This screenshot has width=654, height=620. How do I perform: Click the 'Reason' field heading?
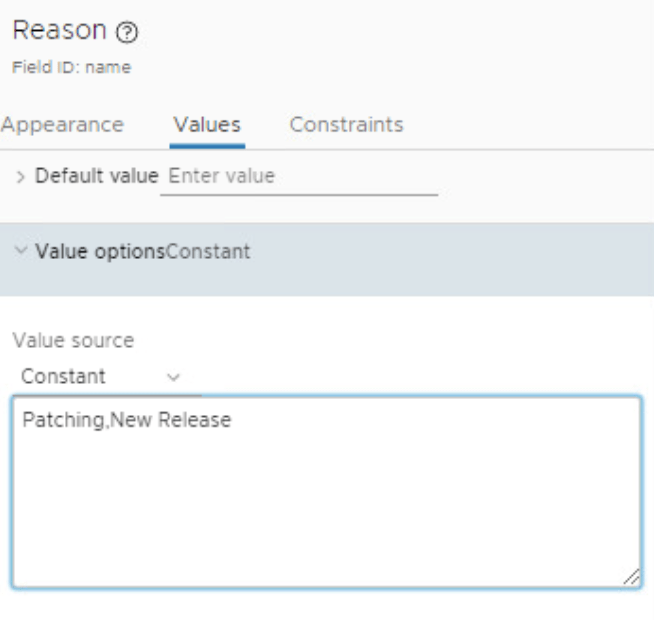pyautogui.click(x=59, y=31)
